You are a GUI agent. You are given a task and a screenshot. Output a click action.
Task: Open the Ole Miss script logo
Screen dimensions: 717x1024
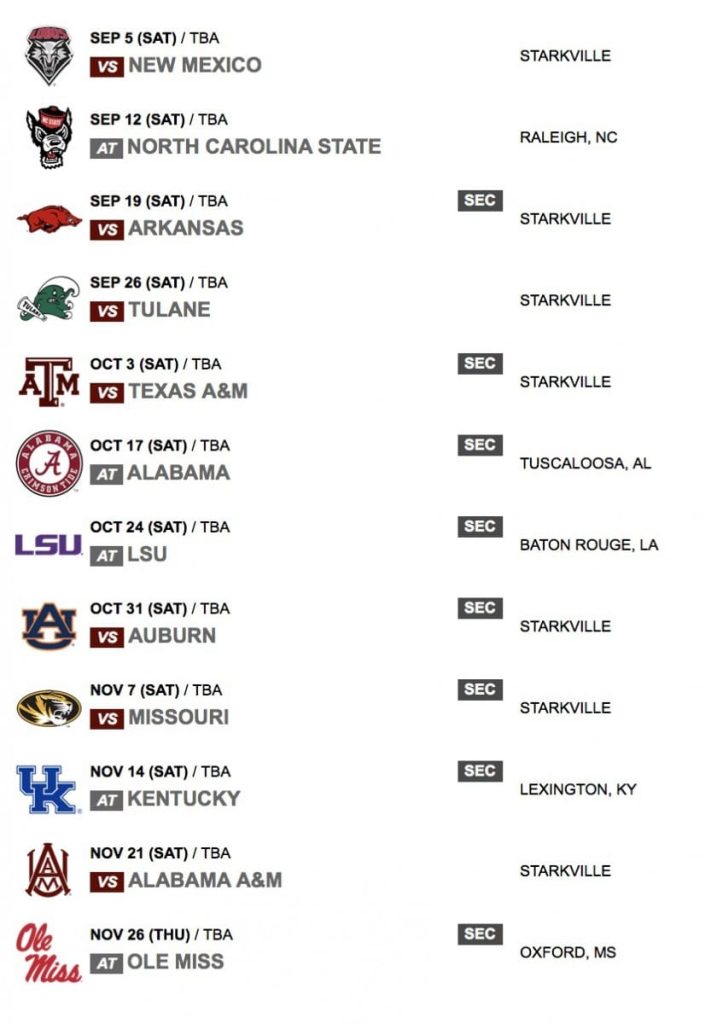click(x=48, y=953)
